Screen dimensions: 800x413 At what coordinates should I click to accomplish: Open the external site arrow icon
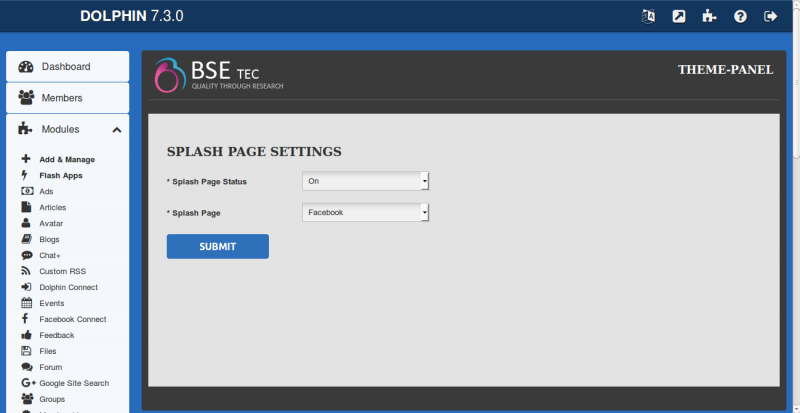(679, 16)
